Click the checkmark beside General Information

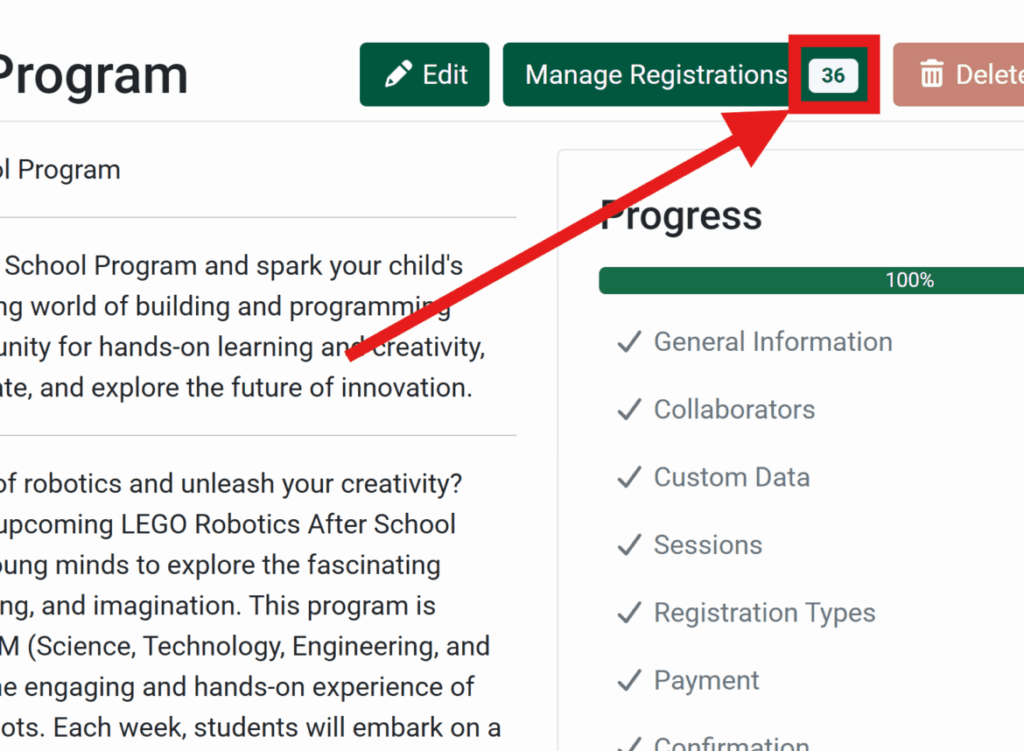[x=628, y=342]
